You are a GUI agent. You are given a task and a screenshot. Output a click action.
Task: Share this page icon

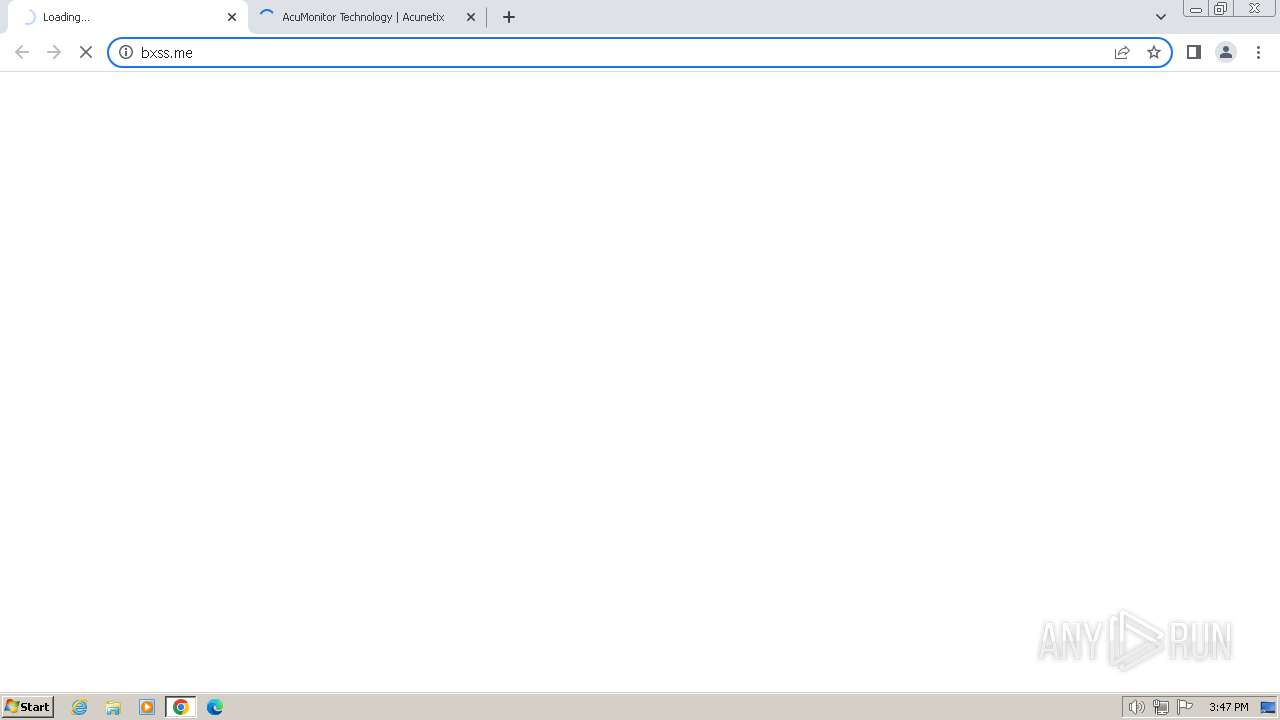pos(1122,52)
